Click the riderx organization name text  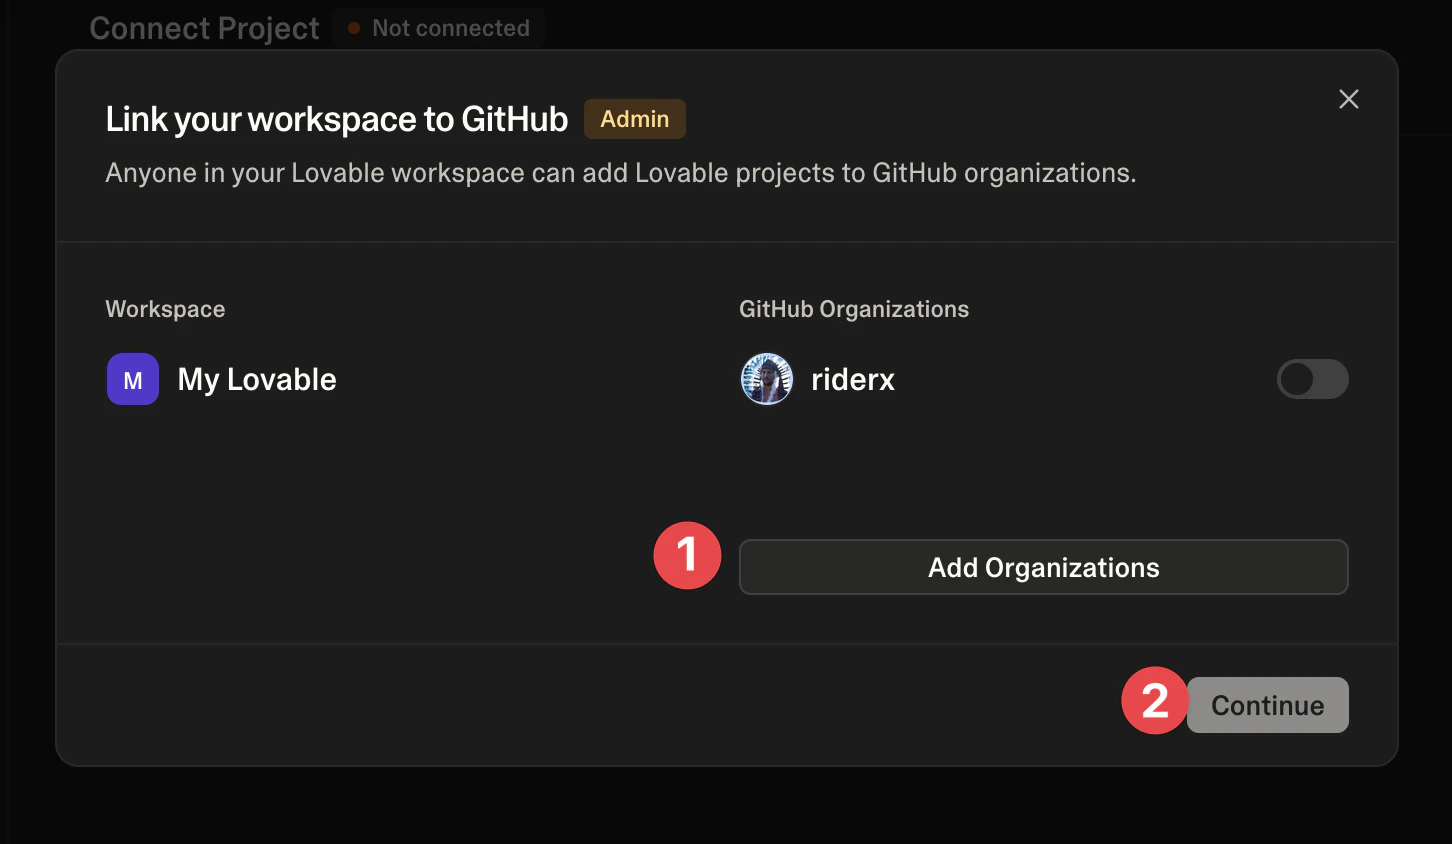point(852,379)
